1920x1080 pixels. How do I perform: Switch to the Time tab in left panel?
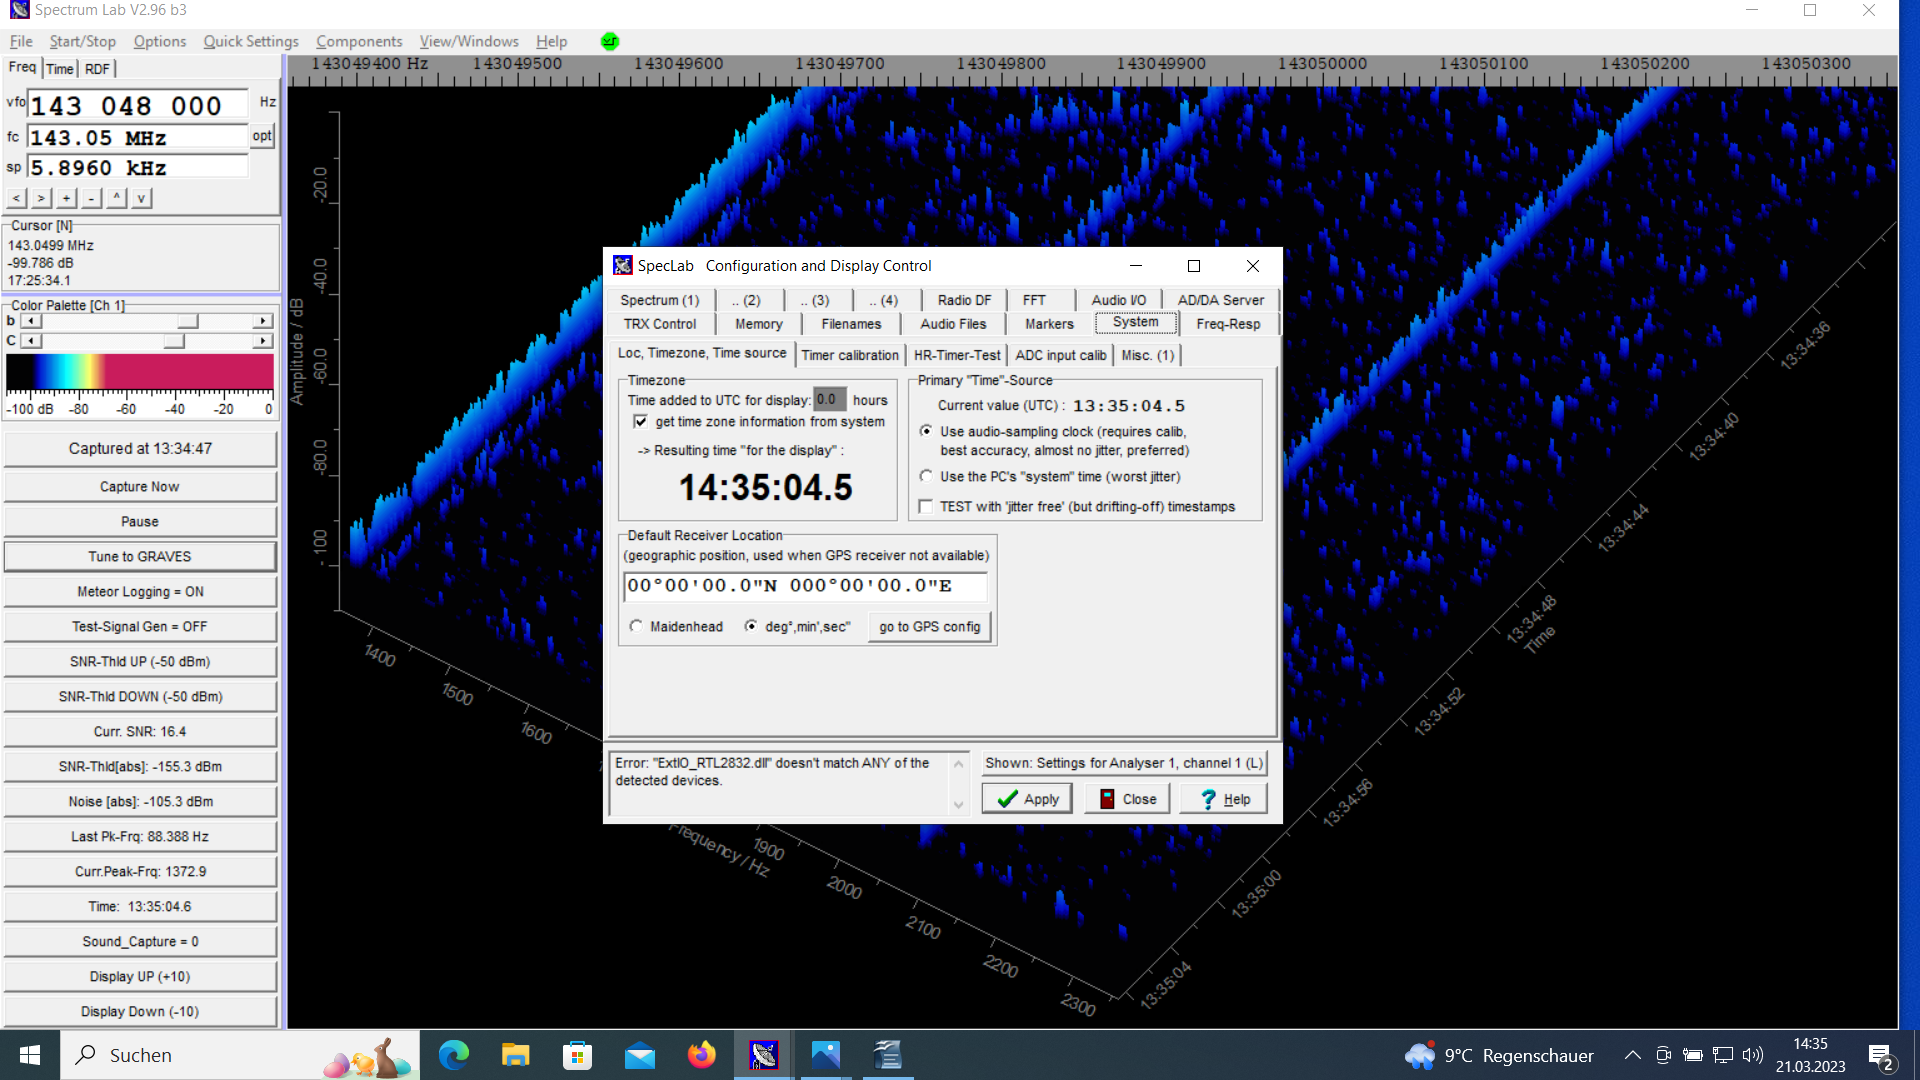[60, 69]
